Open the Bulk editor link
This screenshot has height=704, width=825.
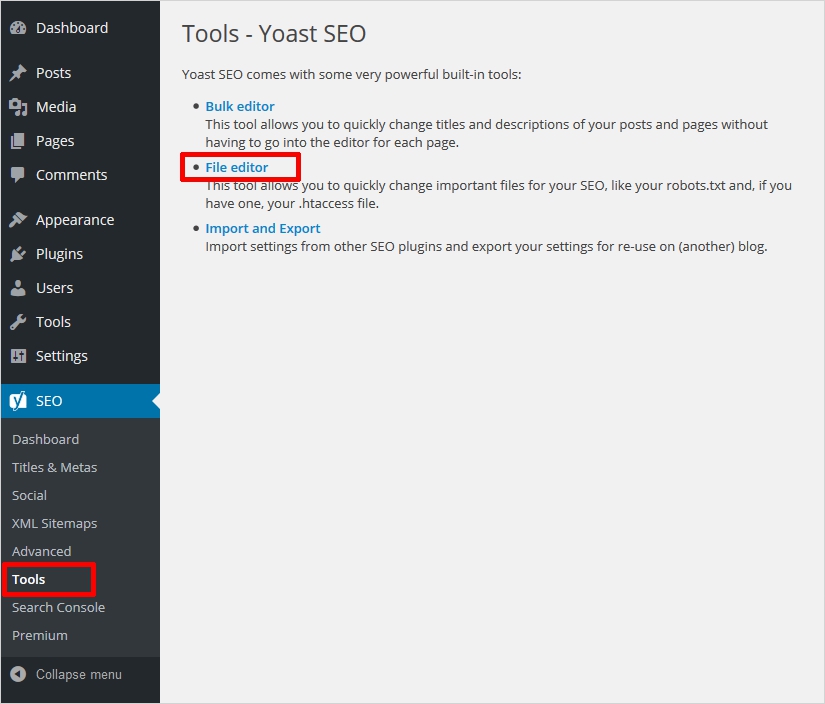240,106
